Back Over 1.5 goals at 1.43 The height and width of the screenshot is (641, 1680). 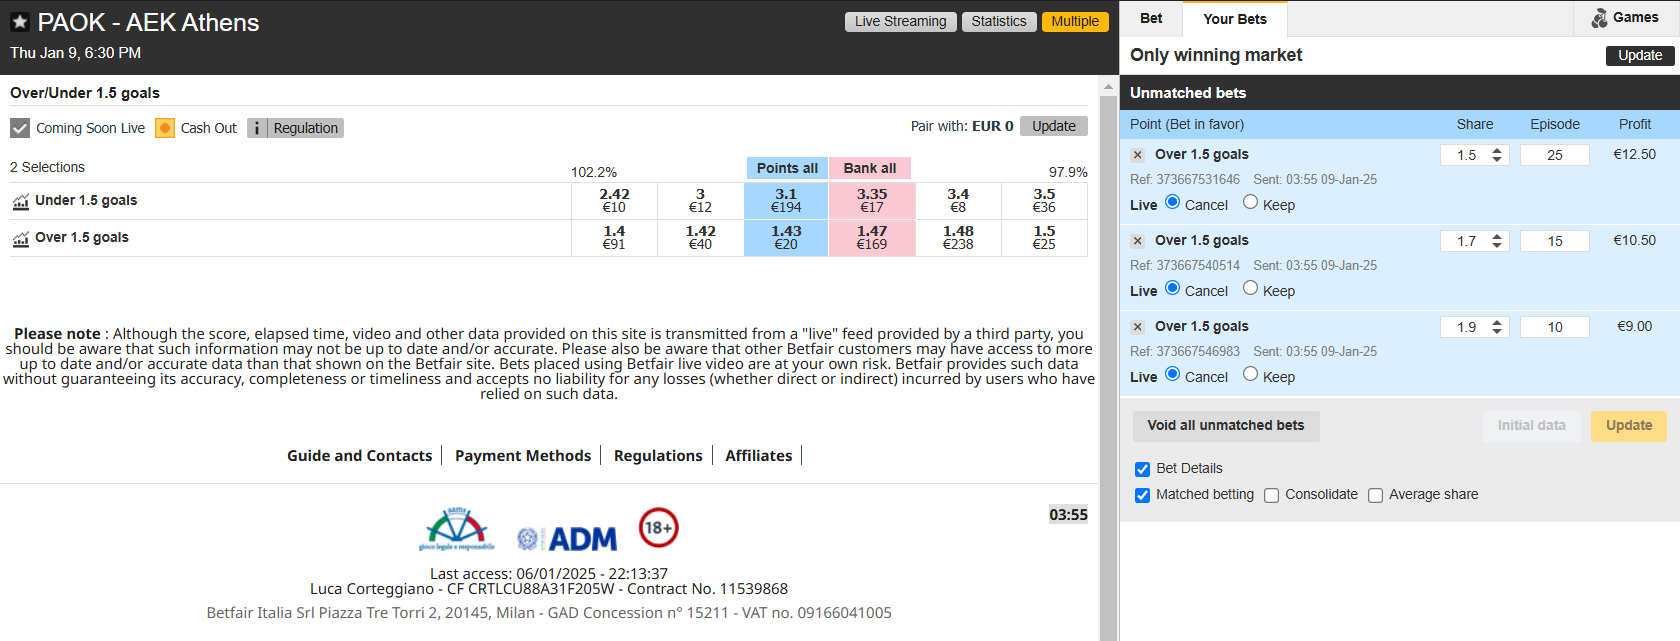click(786, 238)
